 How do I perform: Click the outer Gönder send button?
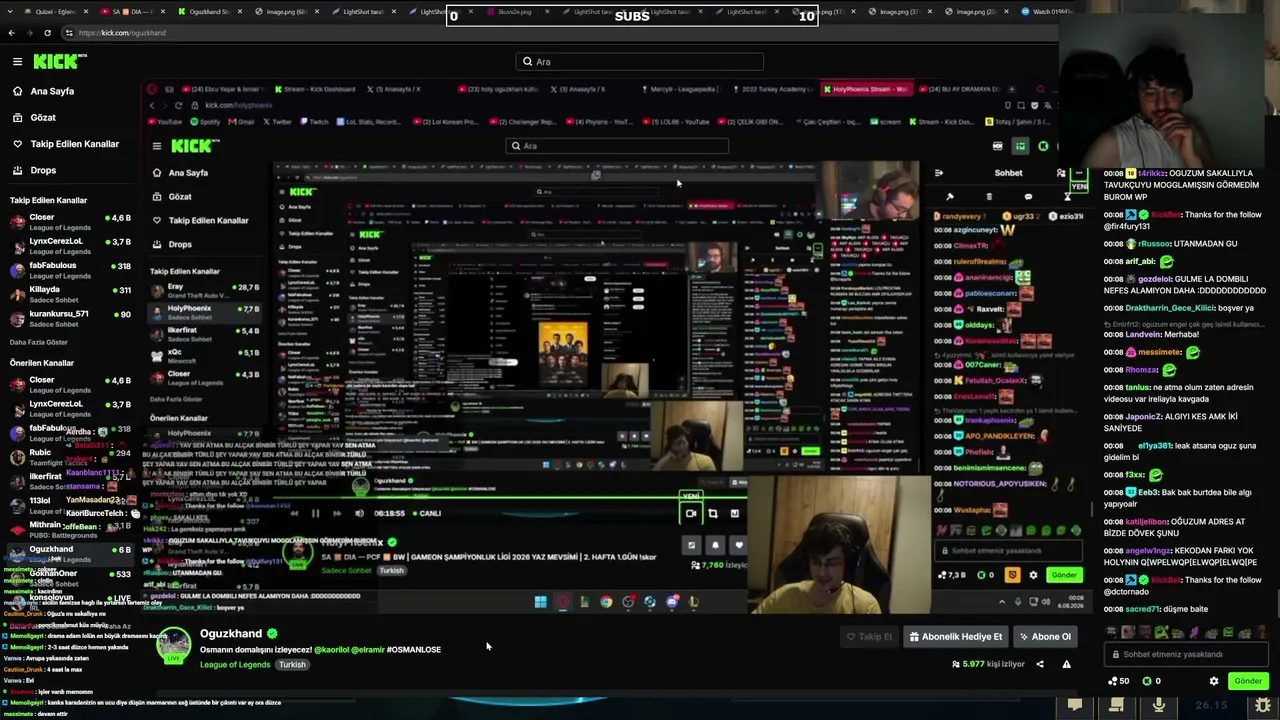1248,681
